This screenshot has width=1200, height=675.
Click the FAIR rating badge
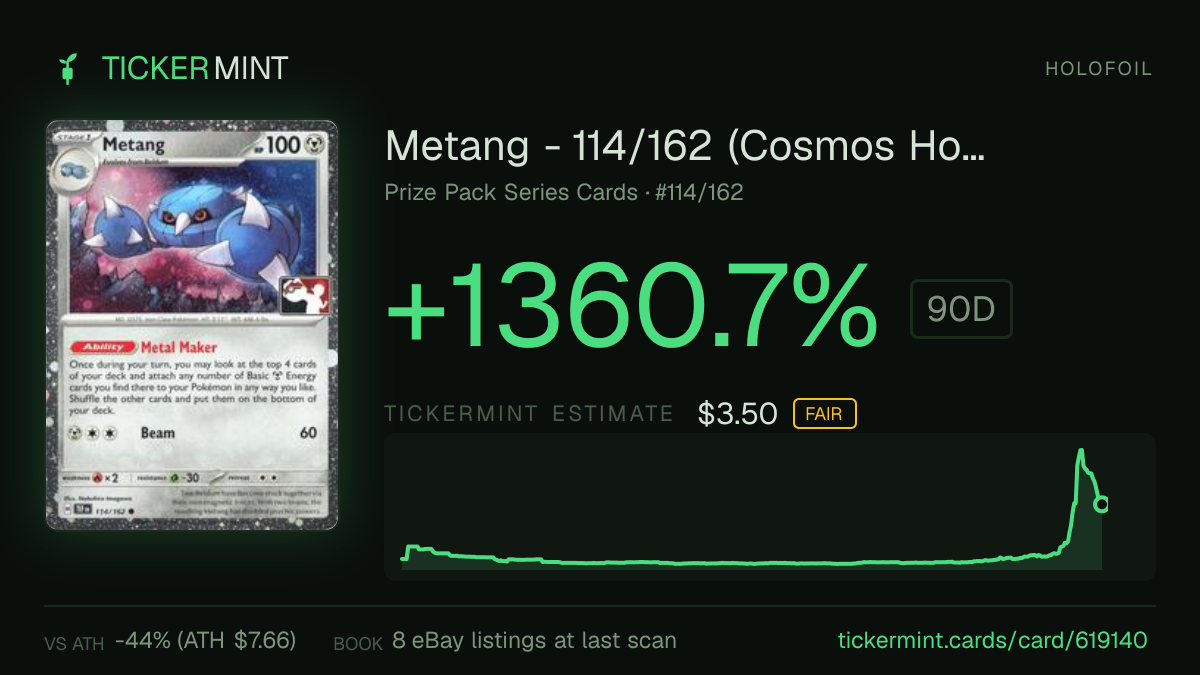(824, 413)
